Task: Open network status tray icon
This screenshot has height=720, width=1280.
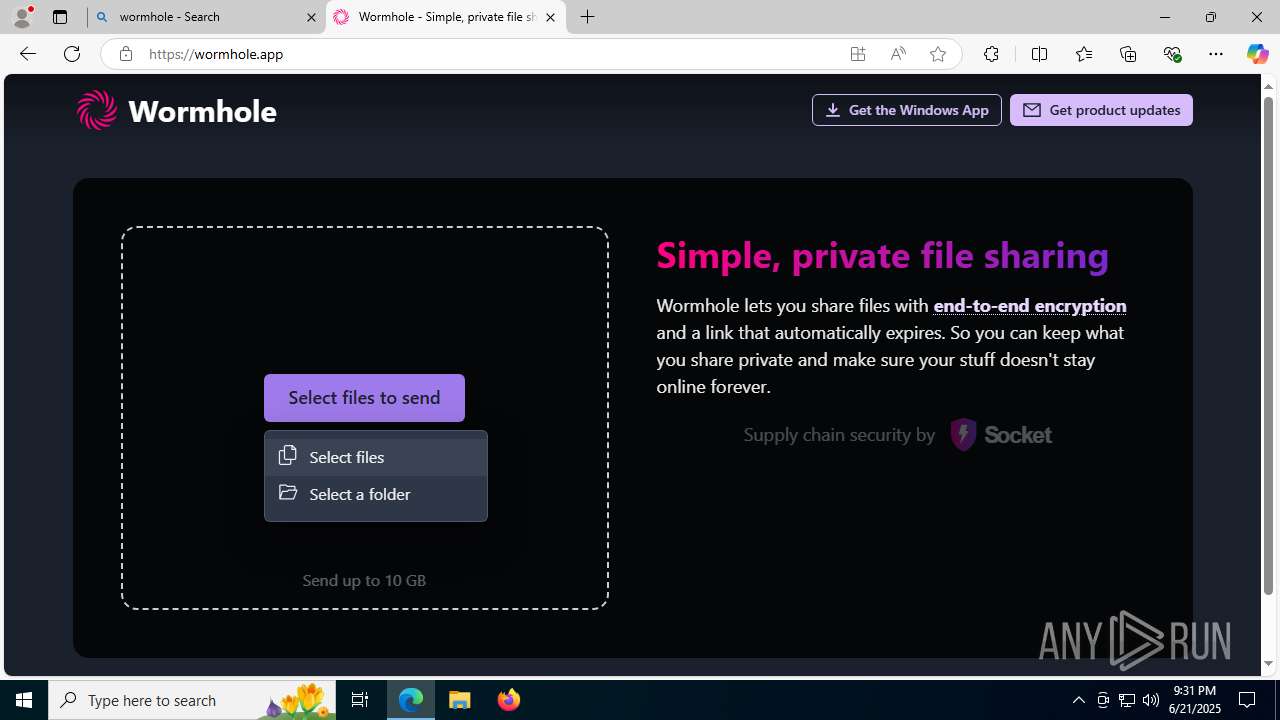Action: [x=1127, y=700]
